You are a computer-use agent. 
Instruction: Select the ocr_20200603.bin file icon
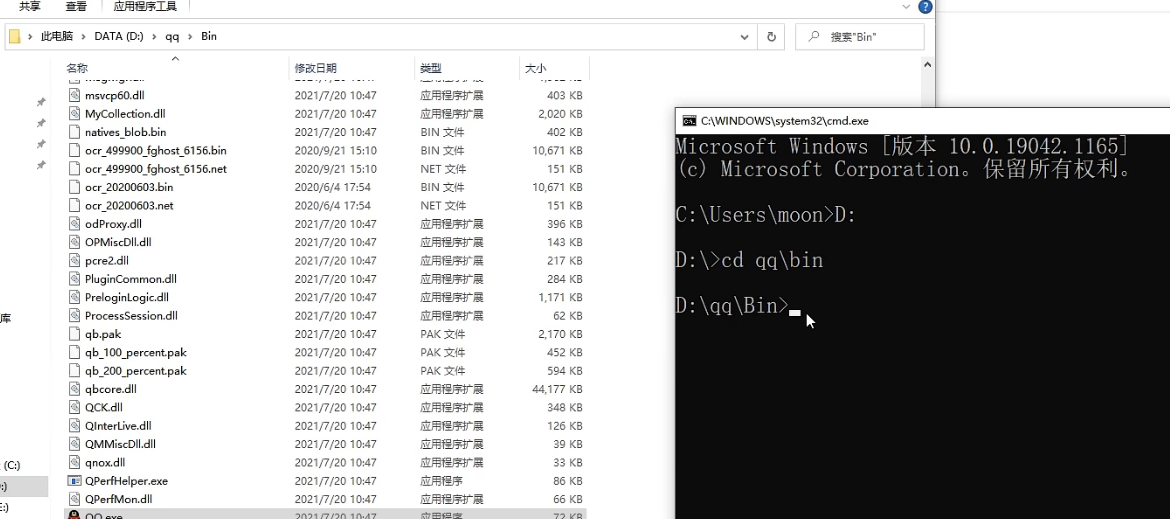click(73, 187)
